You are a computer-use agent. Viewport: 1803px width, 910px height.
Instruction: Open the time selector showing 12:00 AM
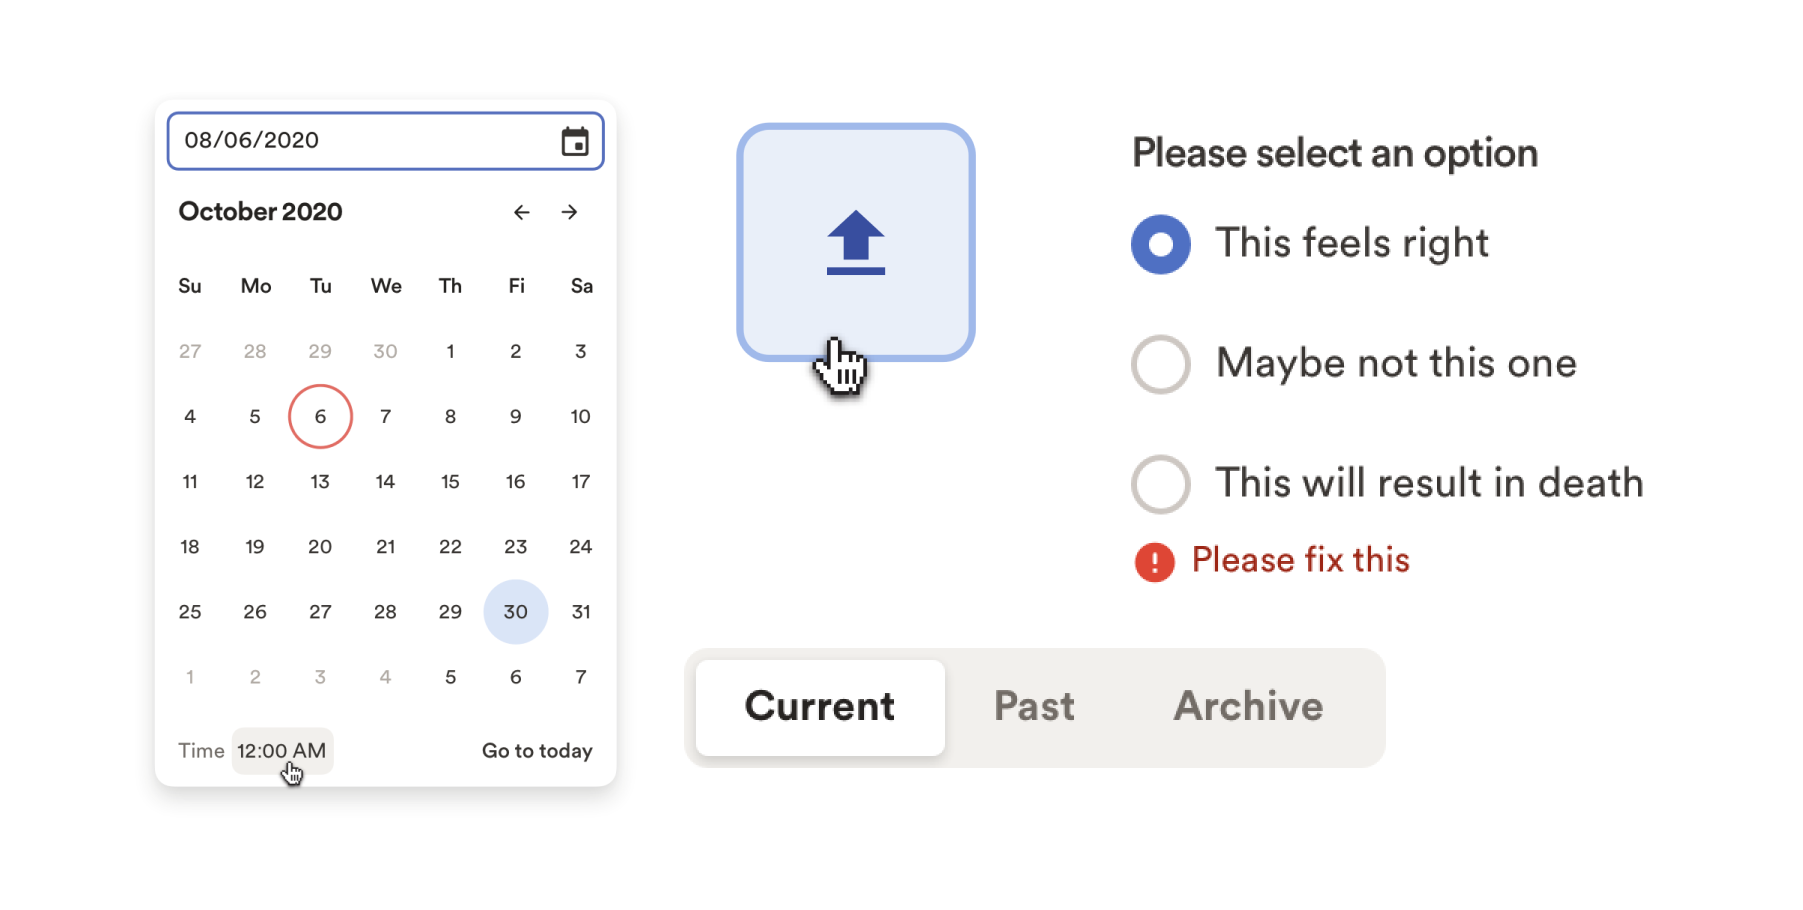[282, 750]
